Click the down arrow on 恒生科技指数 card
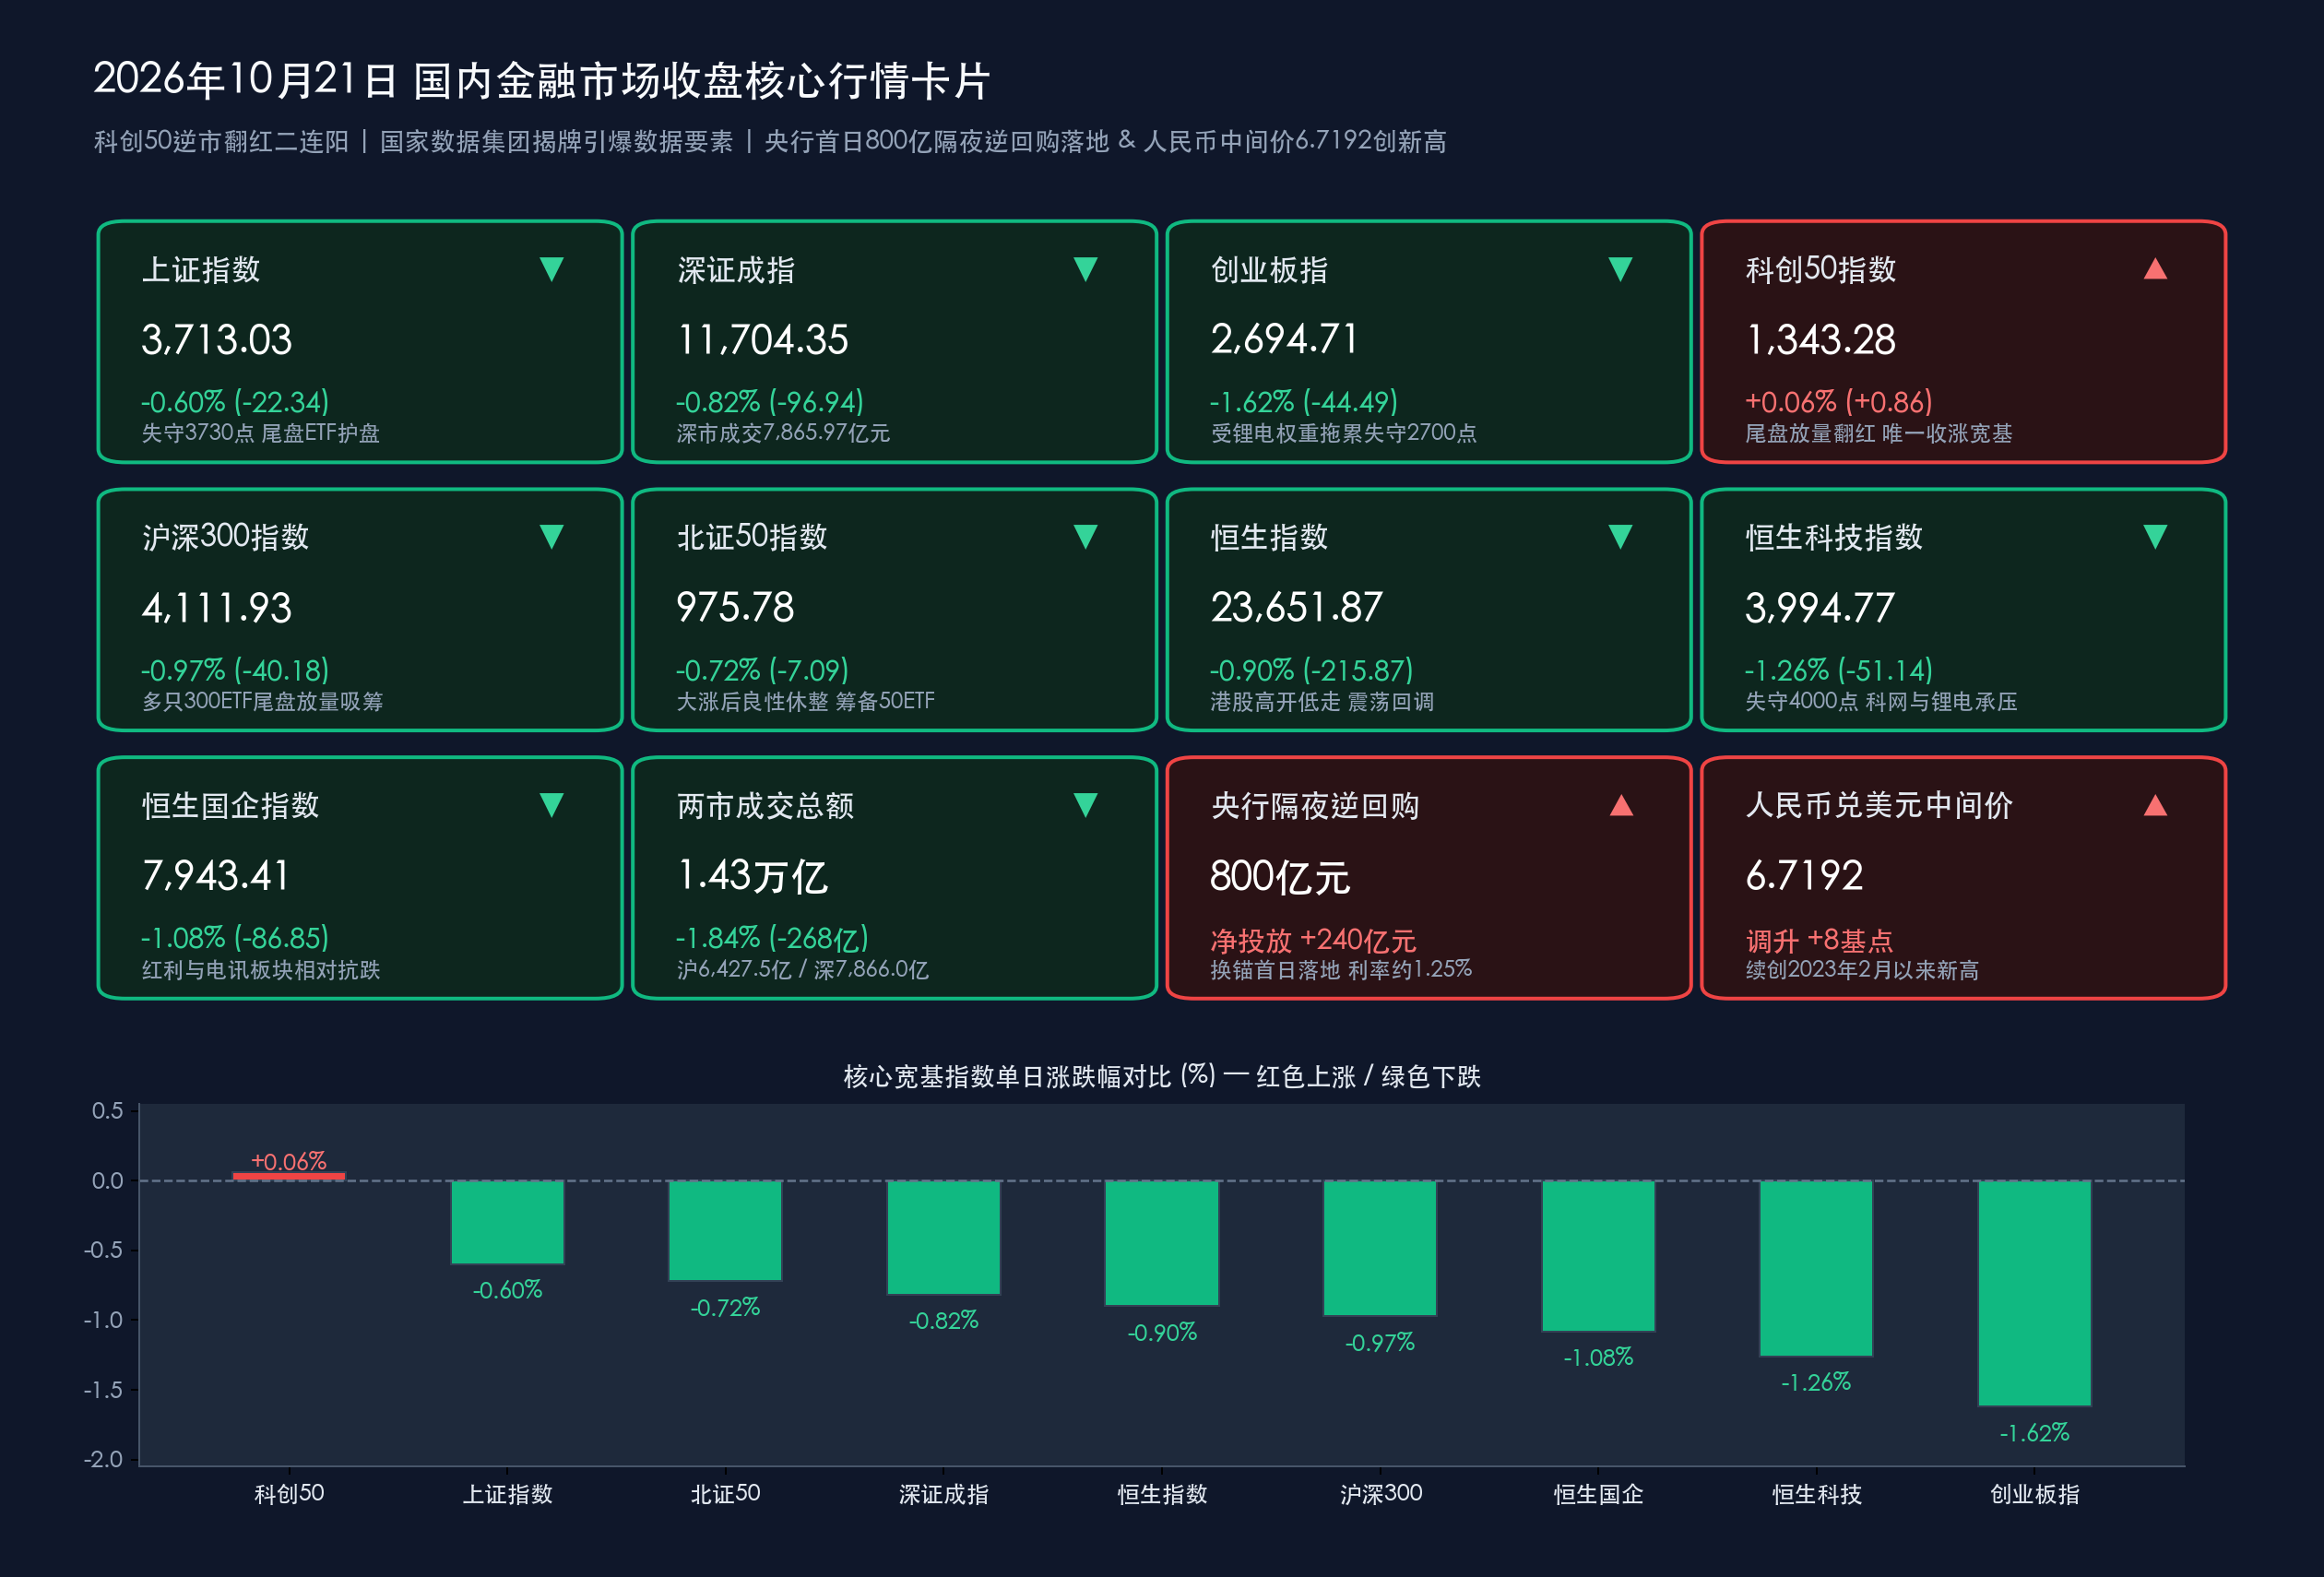This screenshot has height=1577, width=2324. pos(2155,537)
